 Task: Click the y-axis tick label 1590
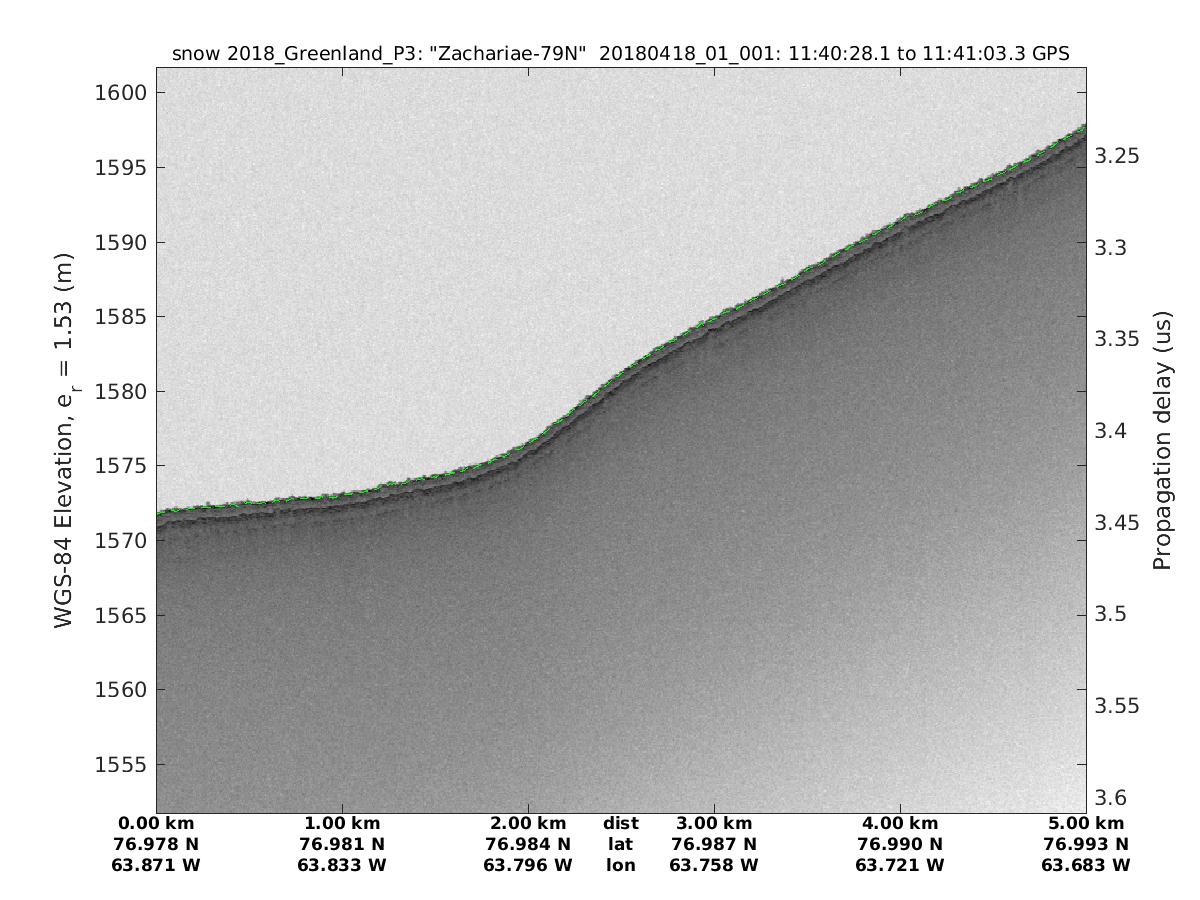pyautogui.click(x=119, y=243)
